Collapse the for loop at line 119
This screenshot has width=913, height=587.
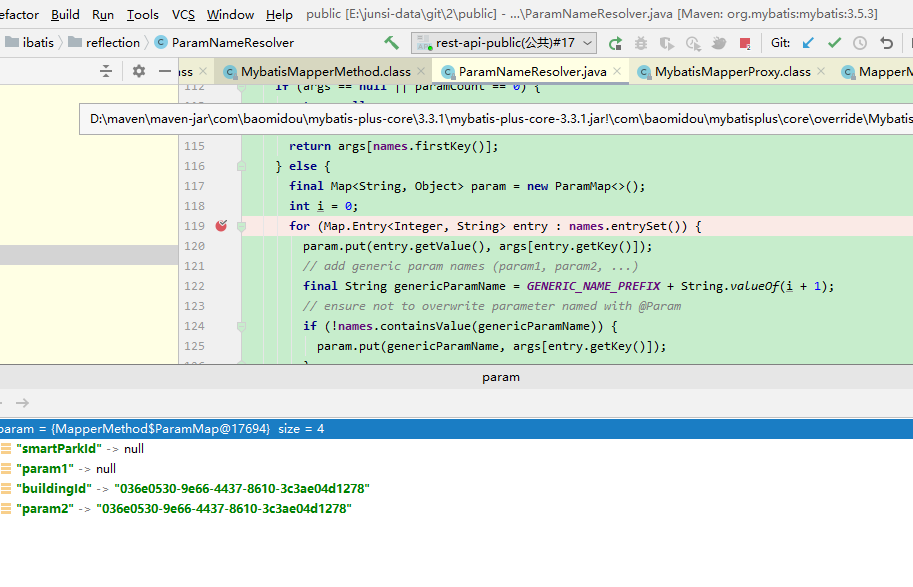(241, 227)
